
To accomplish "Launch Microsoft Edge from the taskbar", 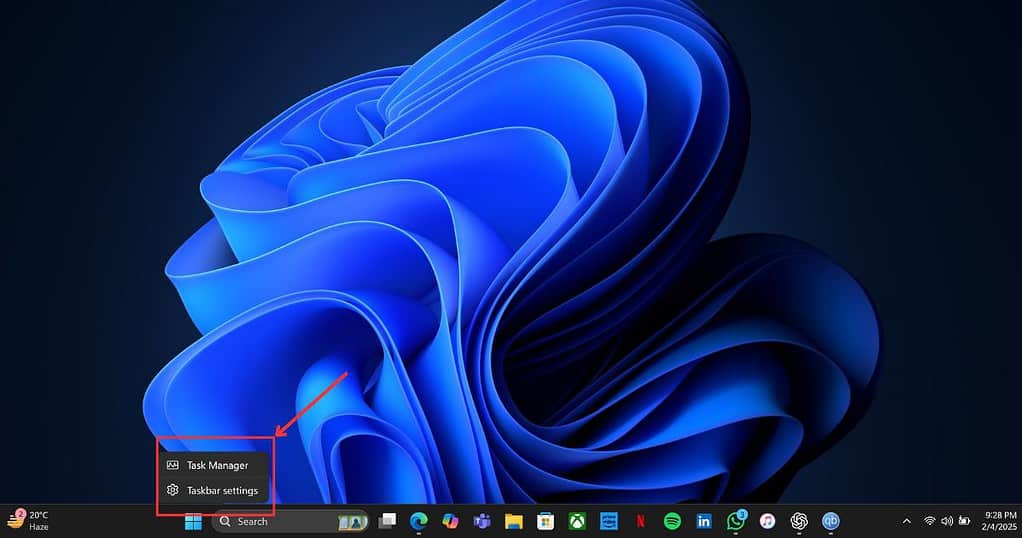I will [x=418, y=521].
